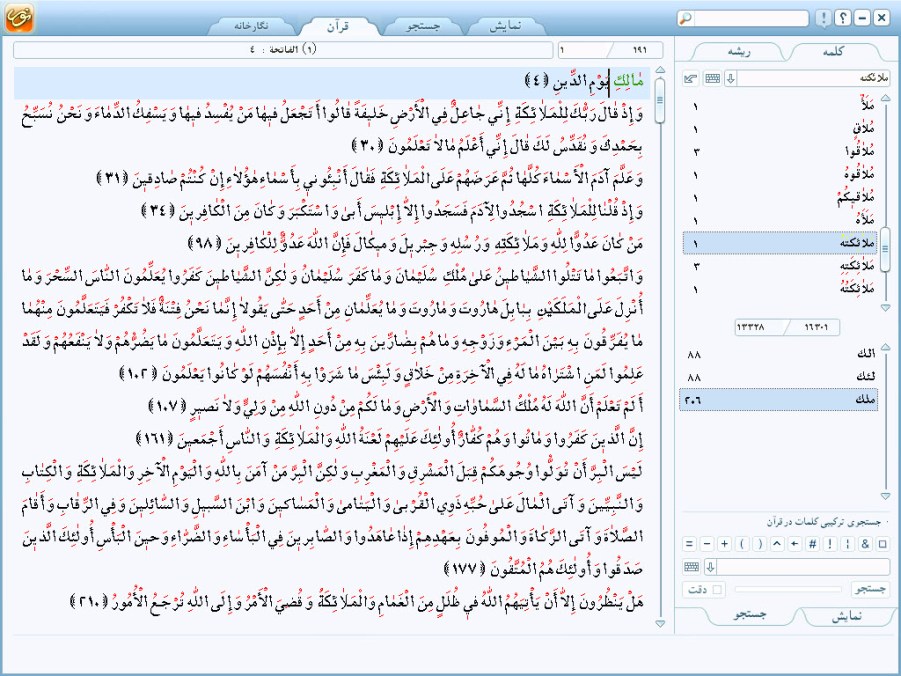The image size is (901, 676).
Task: Click the word list scroll-down arrow
Action: [x=885, y=308]
